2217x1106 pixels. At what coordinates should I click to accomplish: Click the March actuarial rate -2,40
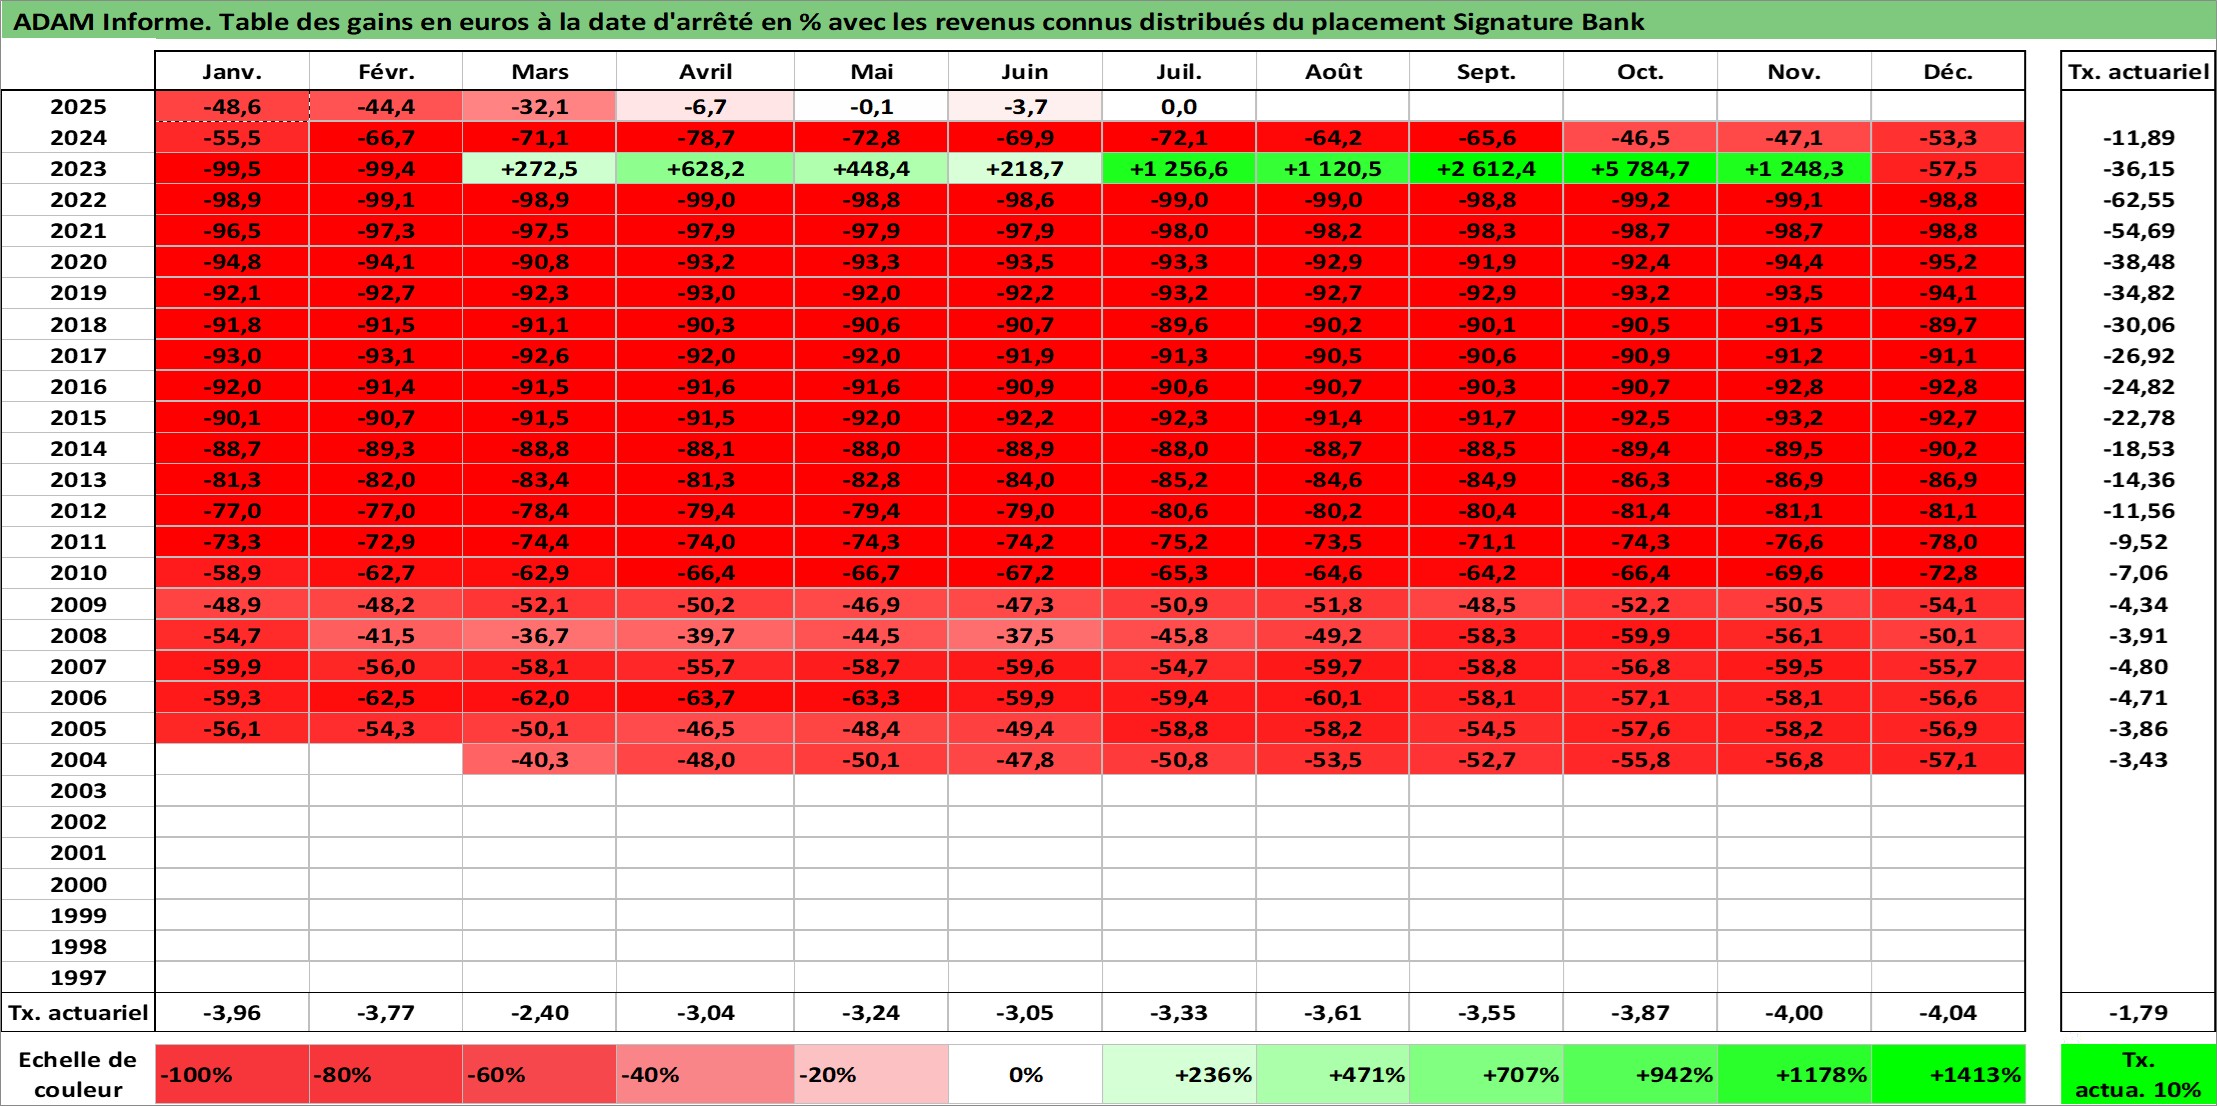pyautogui.click(x=539, y=1013)
